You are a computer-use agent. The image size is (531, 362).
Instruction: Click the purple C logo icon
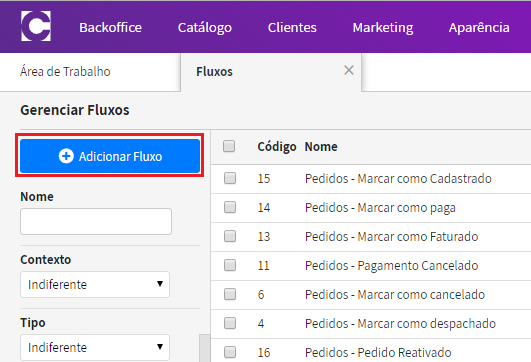[x=36, y=26]
